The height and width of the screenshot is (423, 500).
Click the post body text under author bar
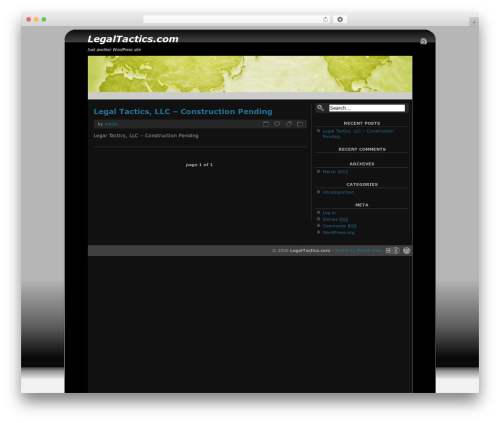point(146,136)
